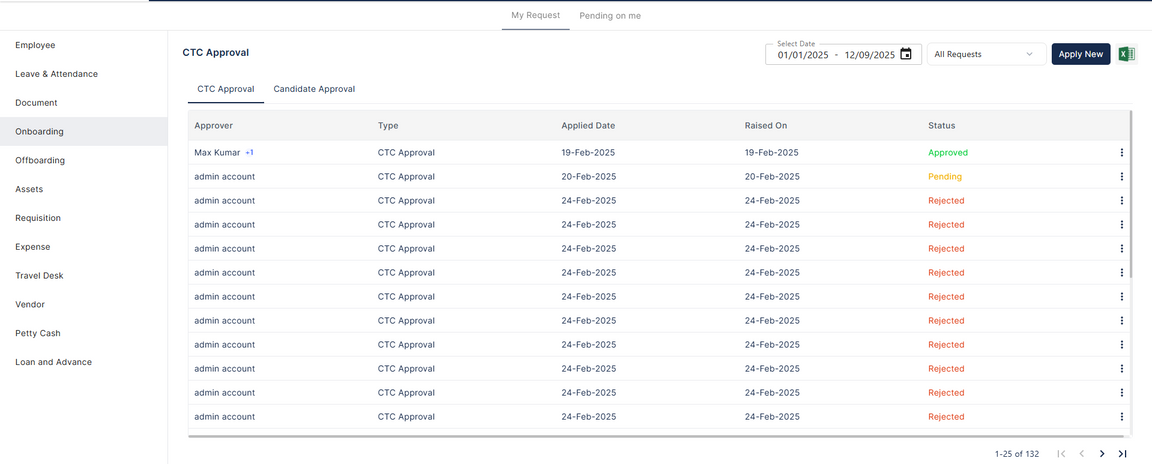1152x464 pixels.
Task: Click the +1 additional approvers link
Action: pos(250,153)
